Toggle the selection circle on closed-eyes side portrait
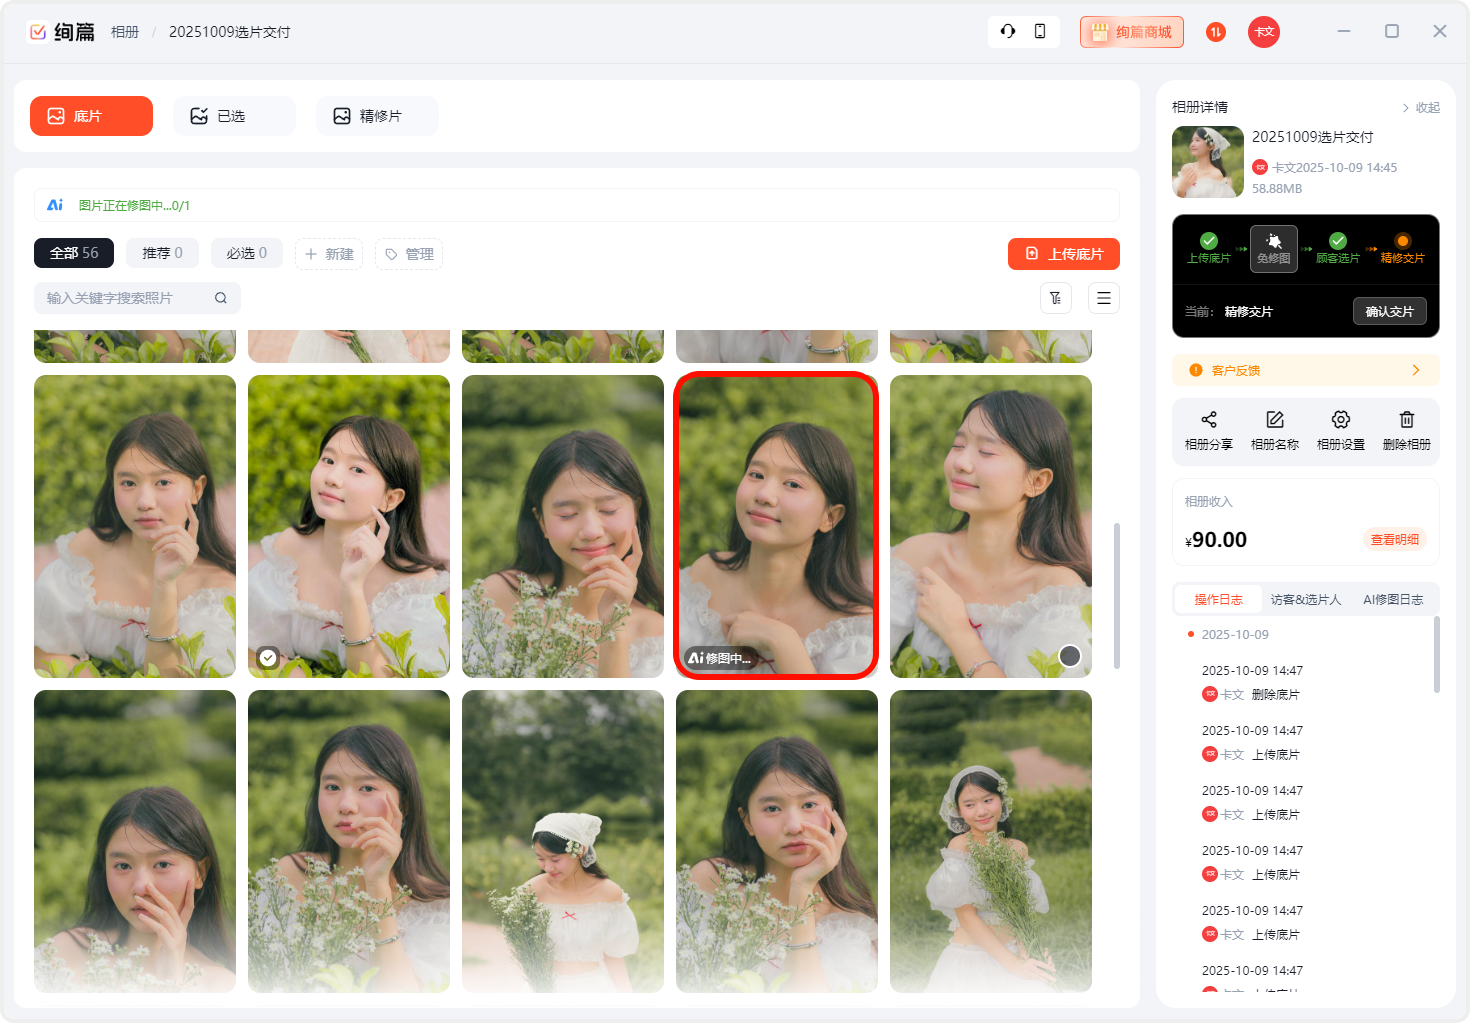This screenshot has width=1470, height=1023. coord(1069,656)
